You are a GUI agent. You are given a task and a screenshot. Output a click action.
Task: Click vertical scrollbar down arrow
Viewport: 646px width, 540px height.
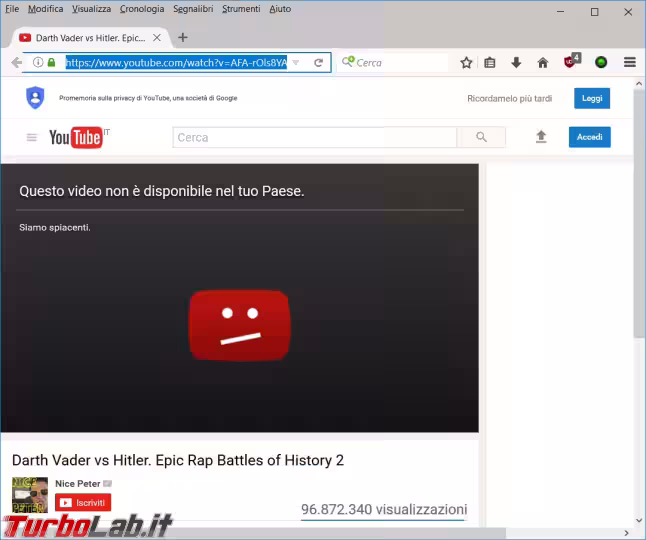pos(639,521)
